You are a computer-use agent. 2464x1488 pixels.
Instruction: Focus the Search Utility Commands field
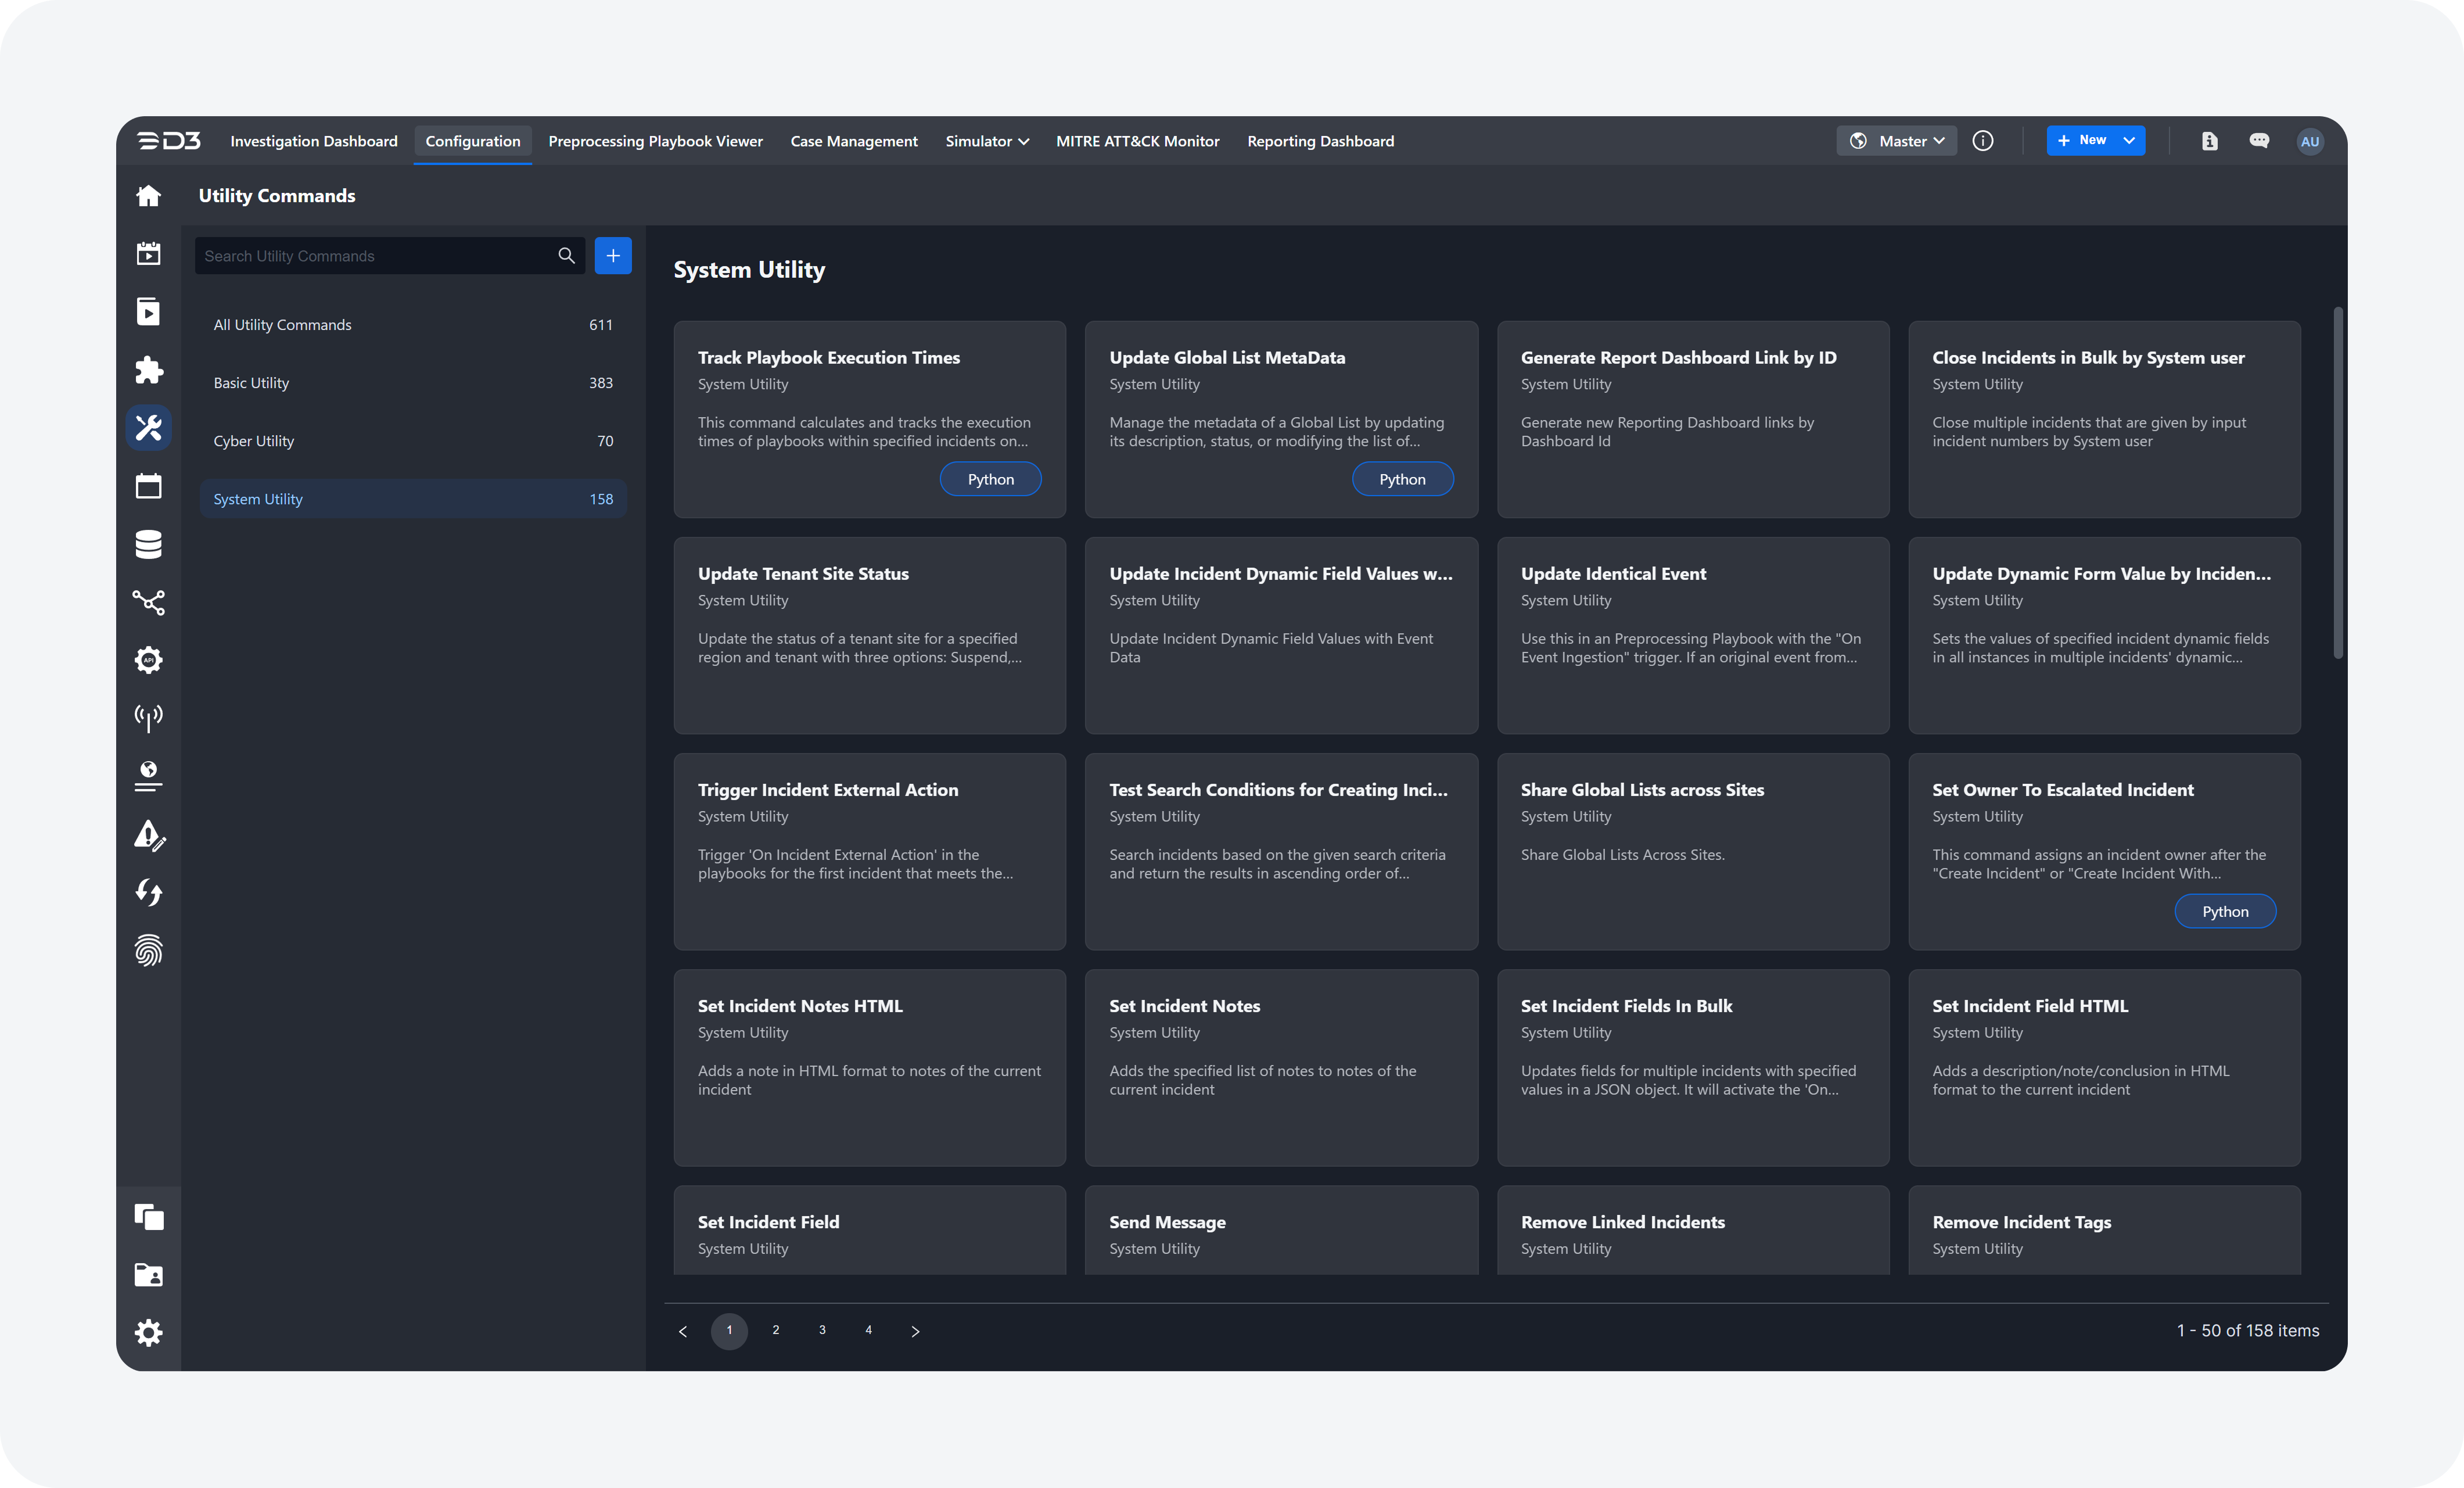375,256
